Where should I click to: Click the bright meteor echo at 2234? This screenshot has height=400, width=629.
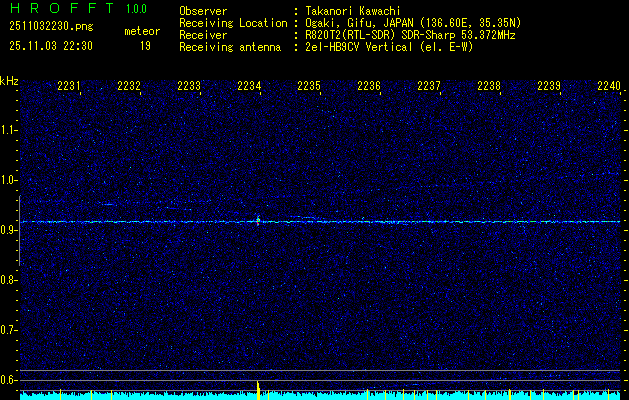pyautogui.click(x=258, y=220)
